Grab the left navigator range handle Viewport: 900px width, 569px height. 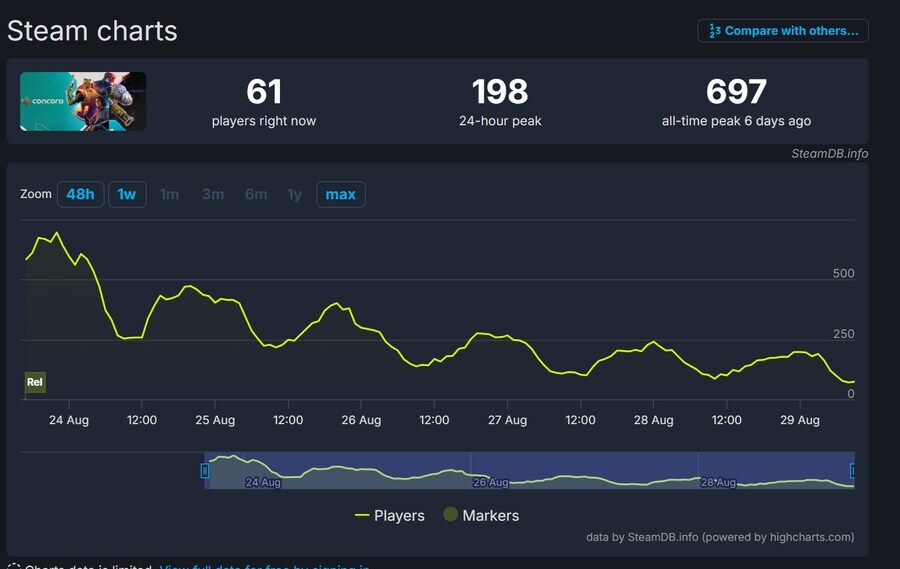click(205, 471)
